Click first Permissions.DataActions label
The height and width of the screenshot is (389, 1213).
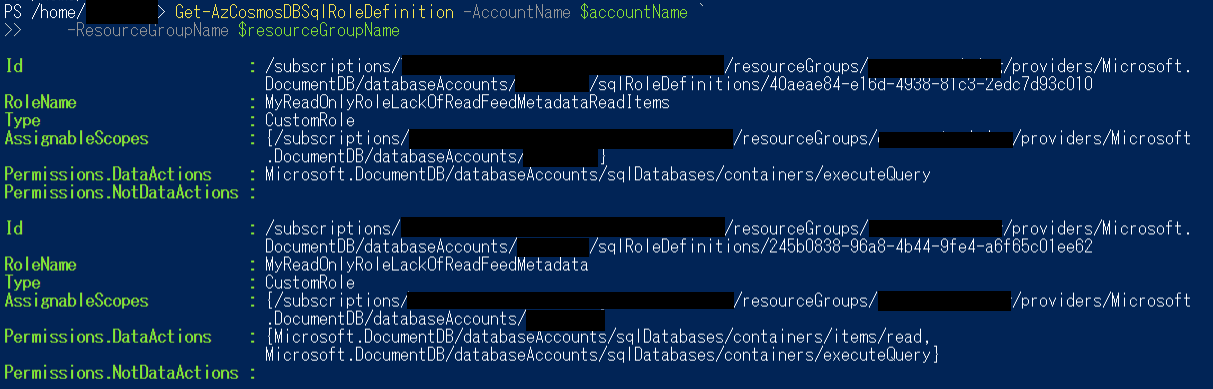(108, 175)
